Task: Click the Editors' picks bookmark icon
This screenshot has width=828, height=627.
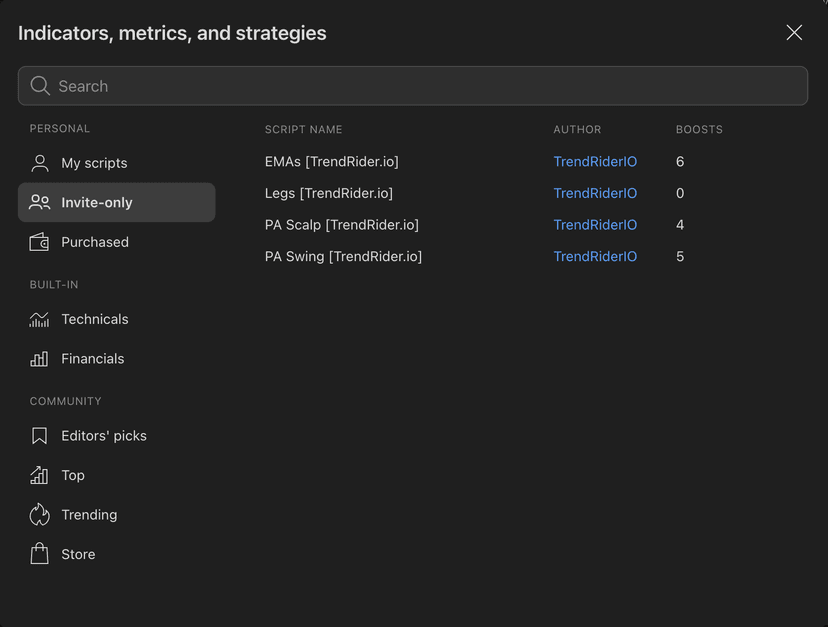Action: pos(40,436)
